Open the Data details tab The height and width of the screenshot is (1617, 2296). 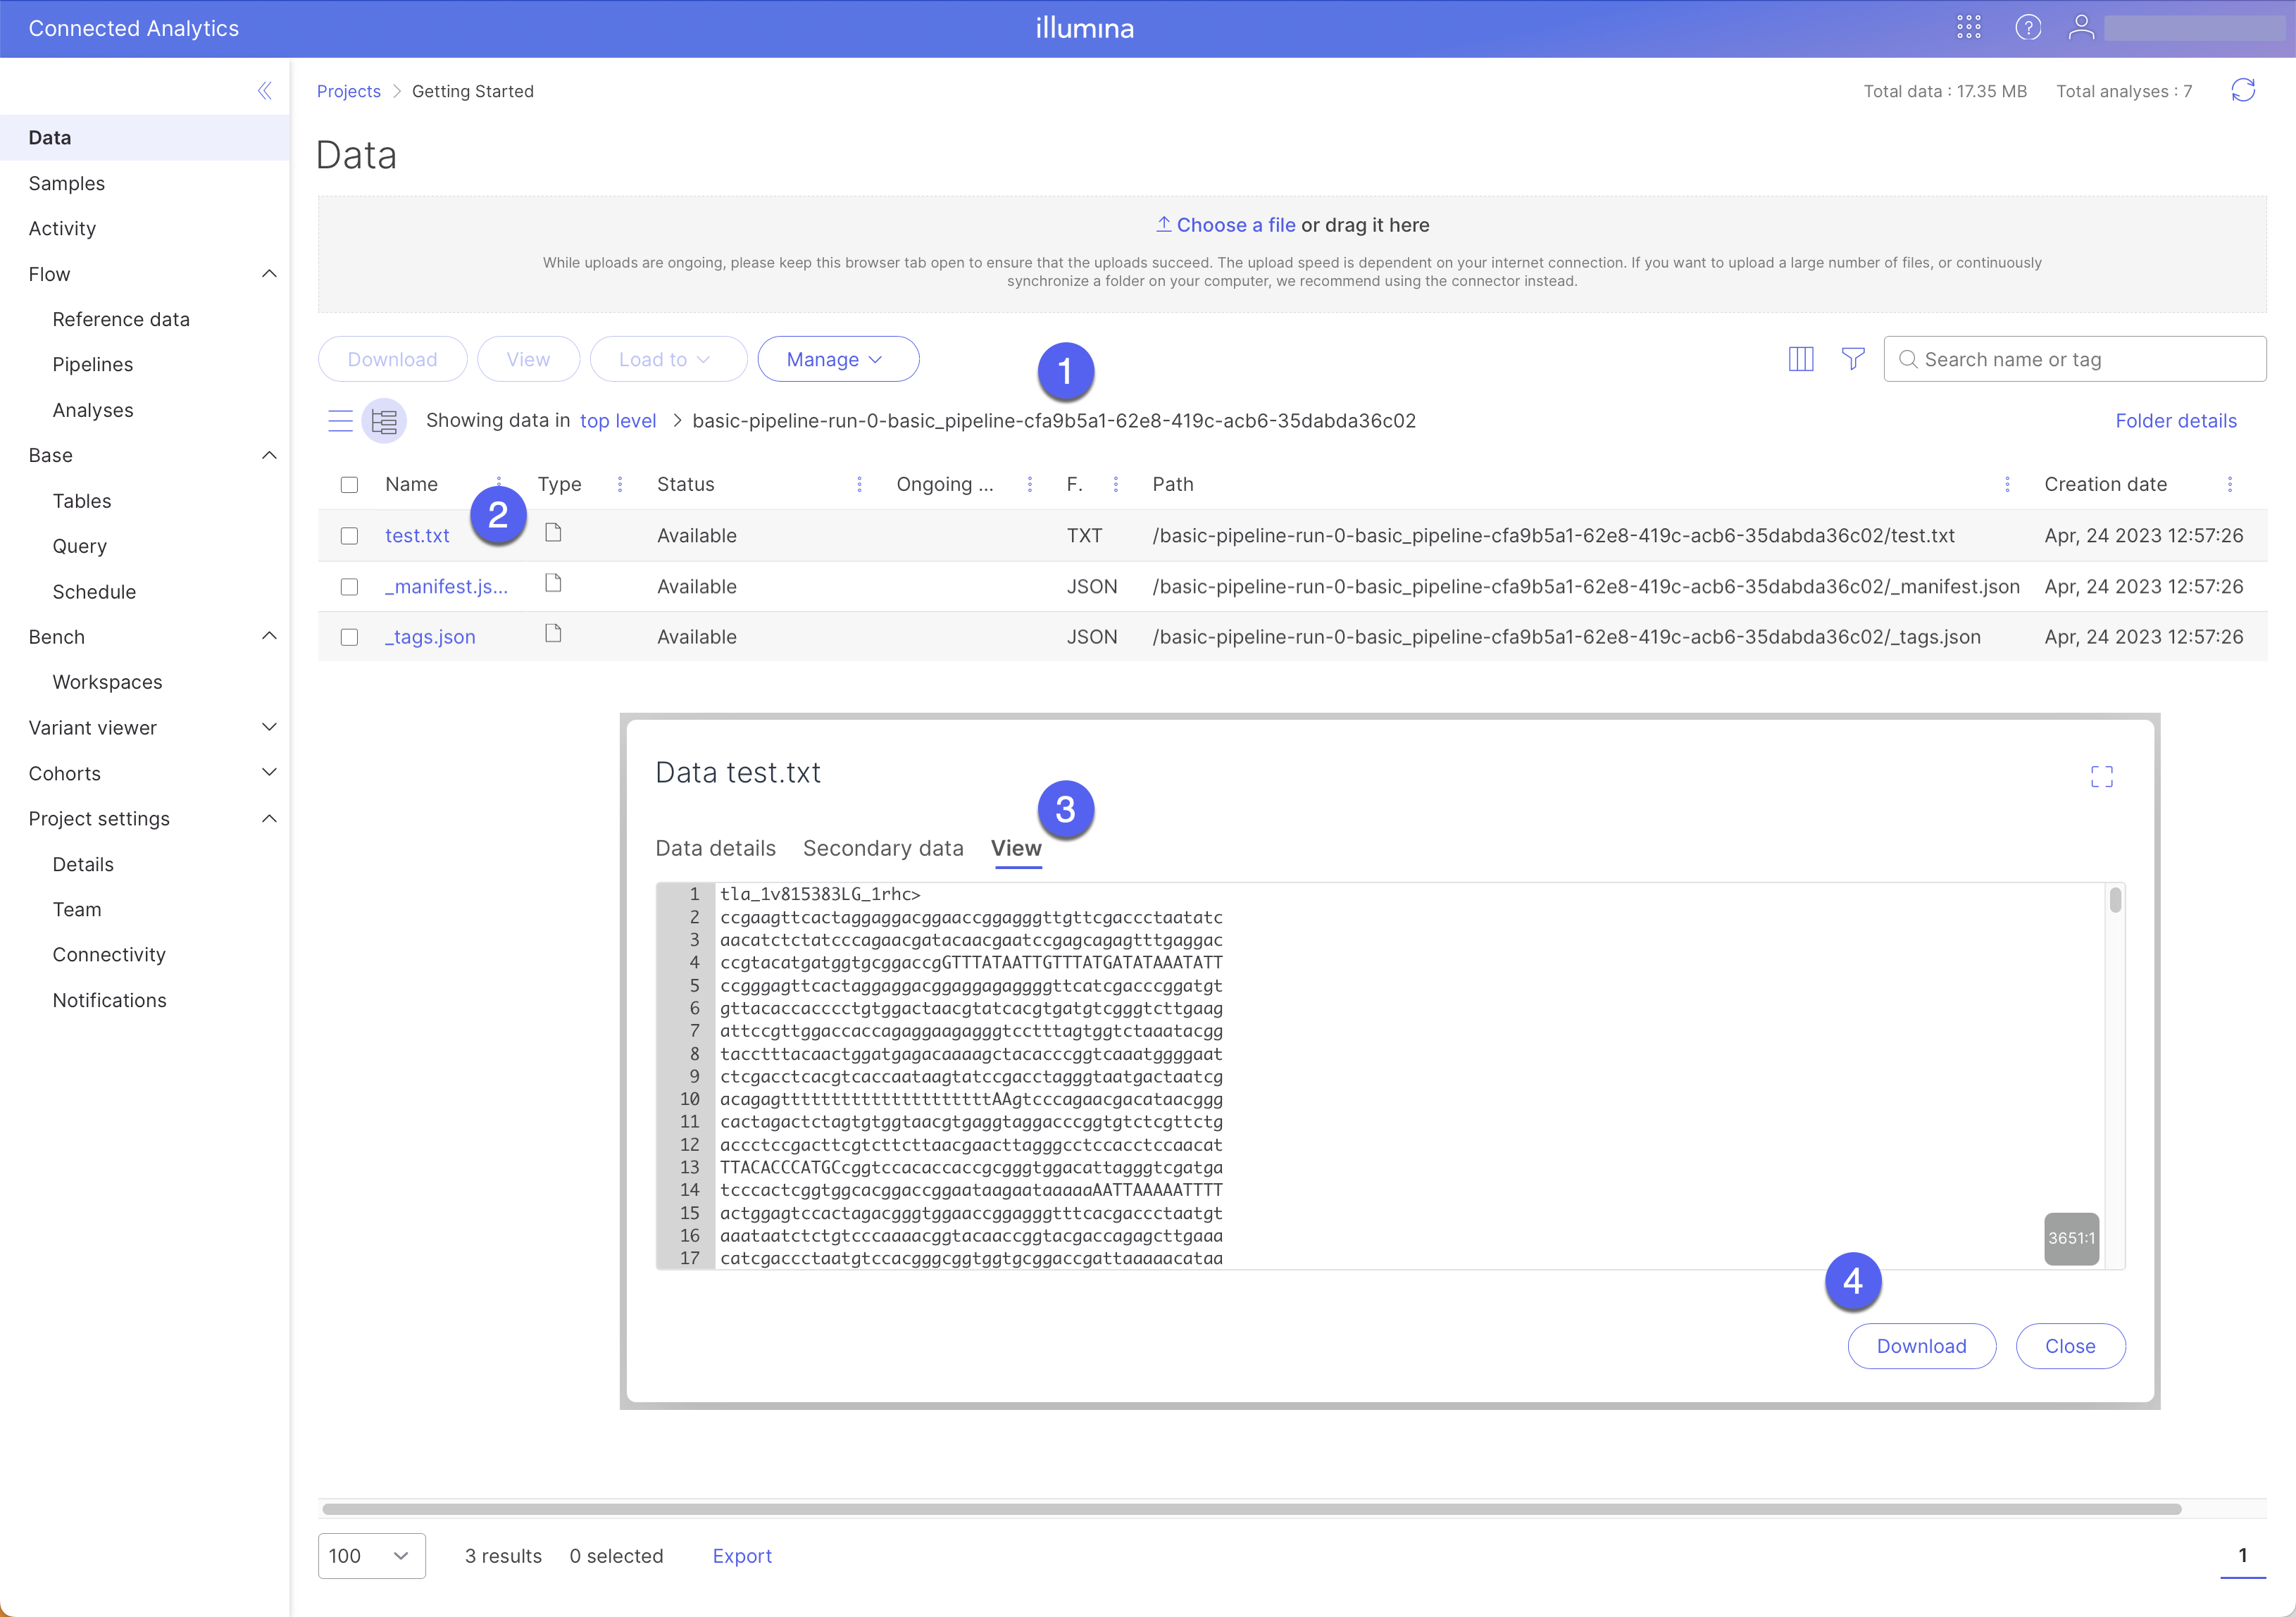pos(715,848)
